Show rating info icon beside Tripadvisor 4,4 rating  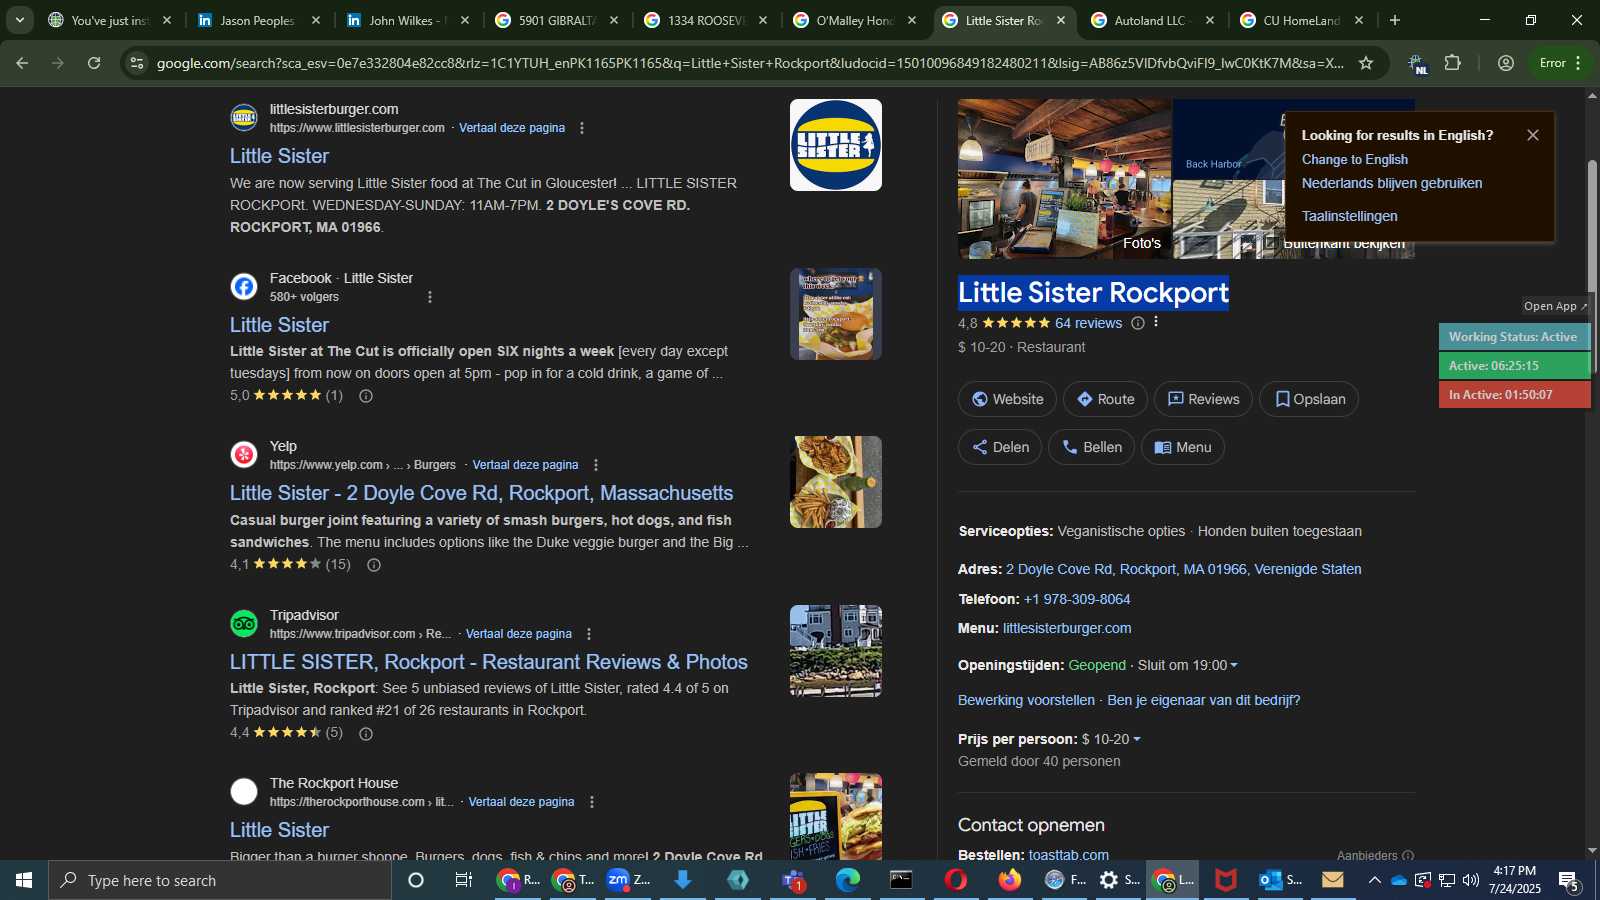(366, 734)
